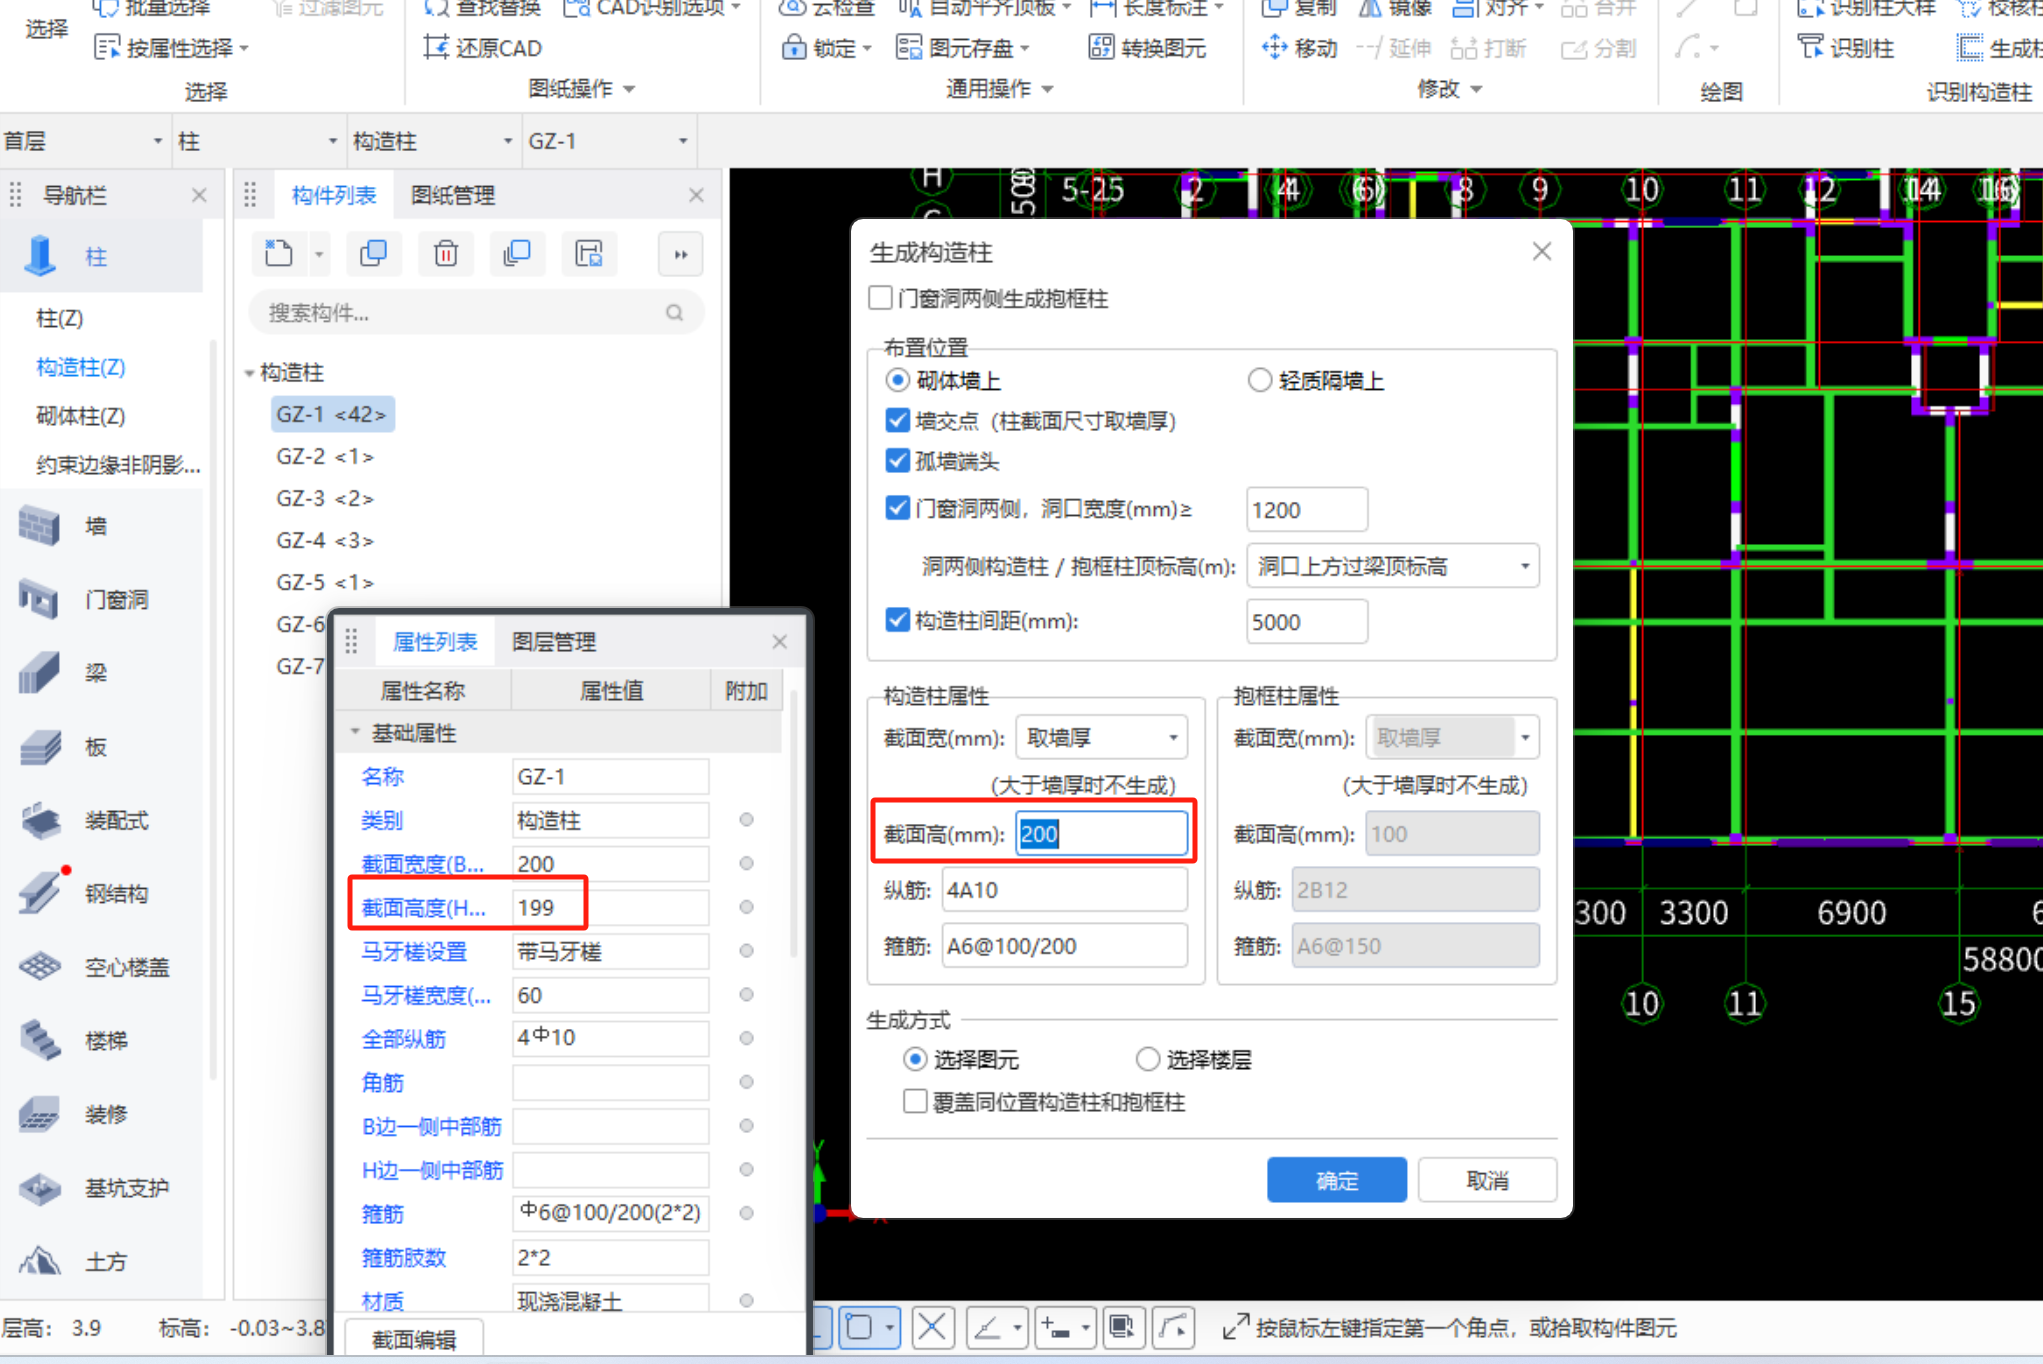This screenshot has width=2043, height=1364.
Task: Select 构造柱(Z) in the navigation list
Action: [81, 367]
